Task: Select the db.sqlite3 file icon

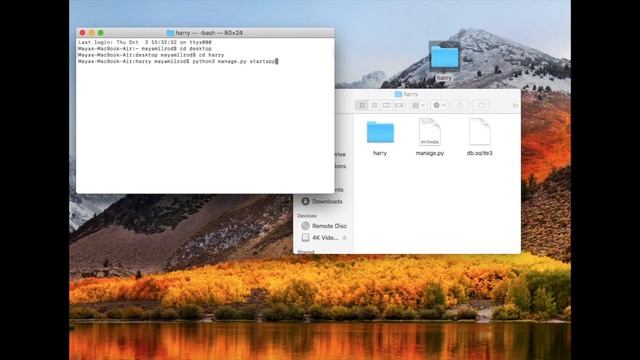Action: [x=480, y=132]
